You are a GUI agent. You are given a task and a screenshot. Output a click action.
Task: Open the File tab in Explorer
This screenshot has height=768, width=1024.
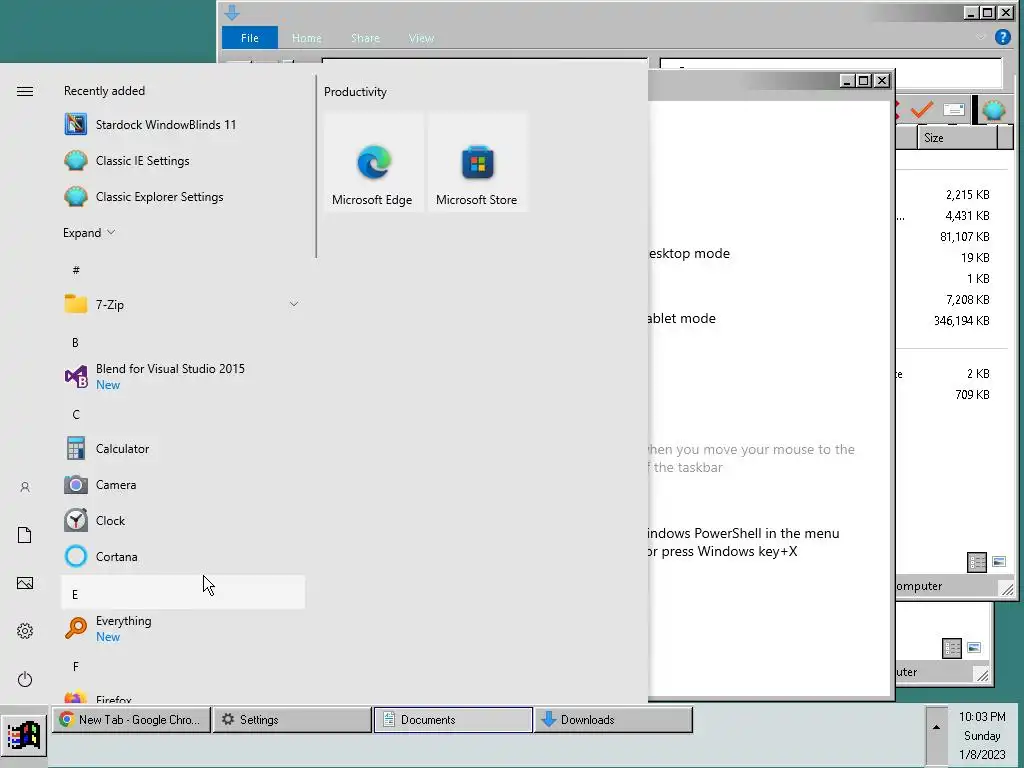pyautogui.click(x=249, y=38)
